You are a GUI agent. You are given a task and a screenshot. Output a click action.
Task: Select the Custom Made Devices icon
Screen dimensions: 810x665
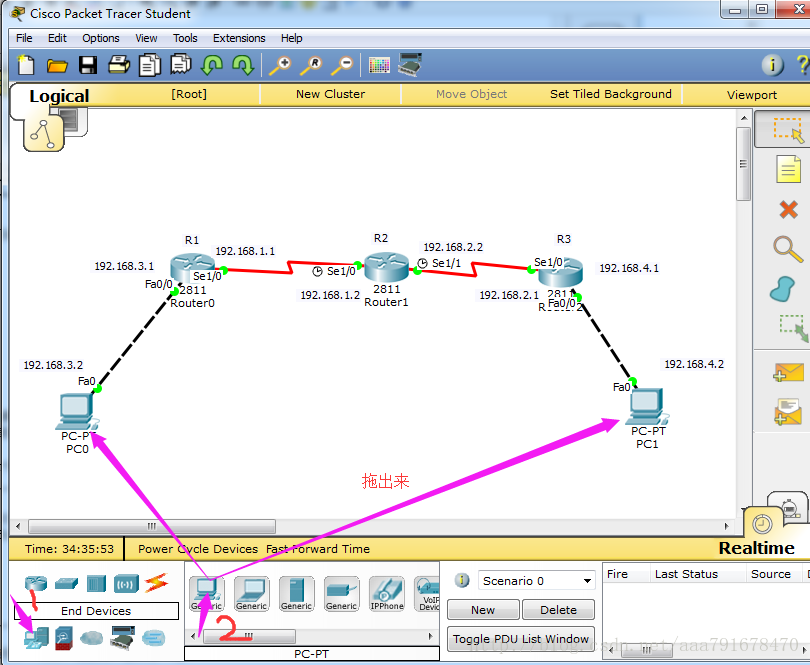coord(122,638)
